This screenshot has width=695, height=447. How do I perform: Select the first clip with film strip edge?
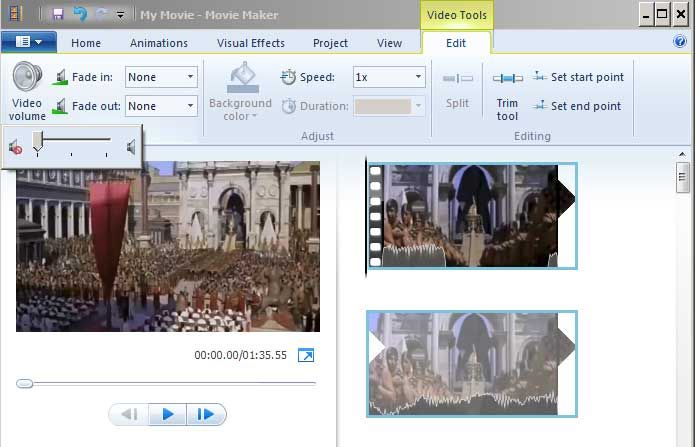click(472, 216)
